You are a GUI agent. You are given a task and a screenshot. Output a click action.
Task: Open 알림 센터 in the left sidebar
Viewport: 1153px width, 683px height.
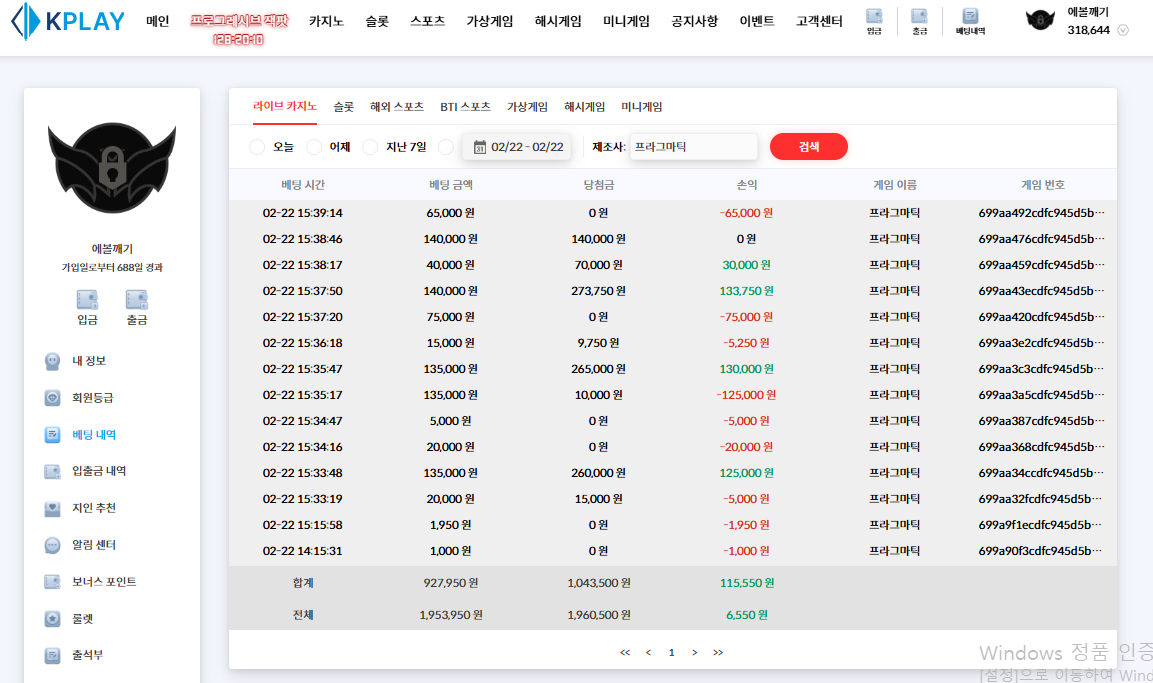coord(93,545)
